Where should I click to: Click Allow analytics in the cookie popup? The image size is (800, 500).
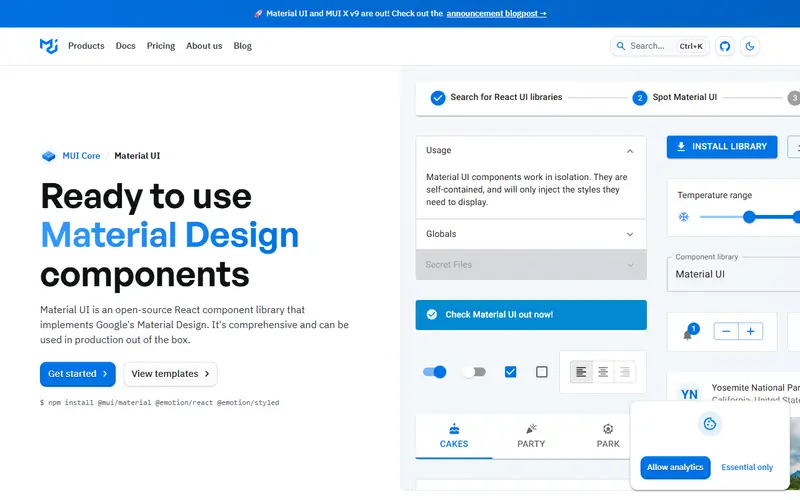[675, 467]
